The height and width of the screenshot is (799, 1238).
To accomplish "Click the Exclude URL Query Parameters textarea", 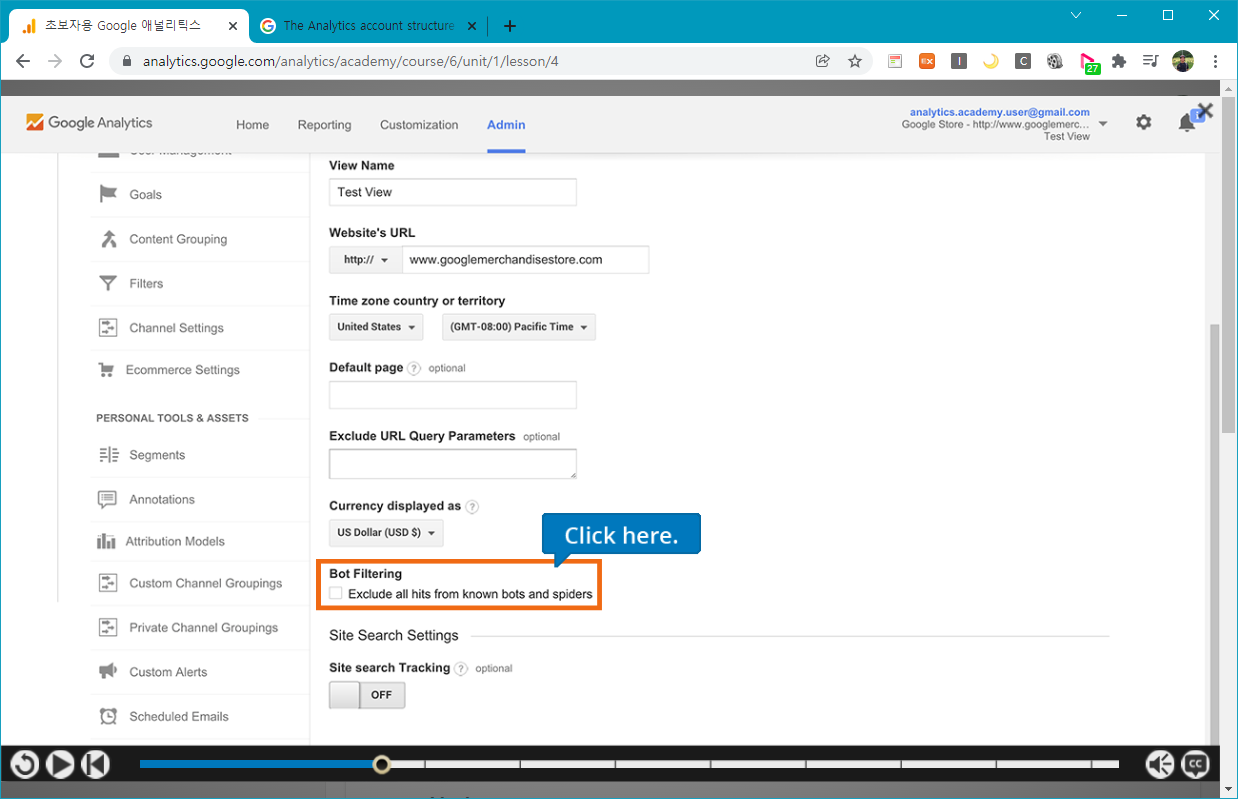I will [453, 464].
